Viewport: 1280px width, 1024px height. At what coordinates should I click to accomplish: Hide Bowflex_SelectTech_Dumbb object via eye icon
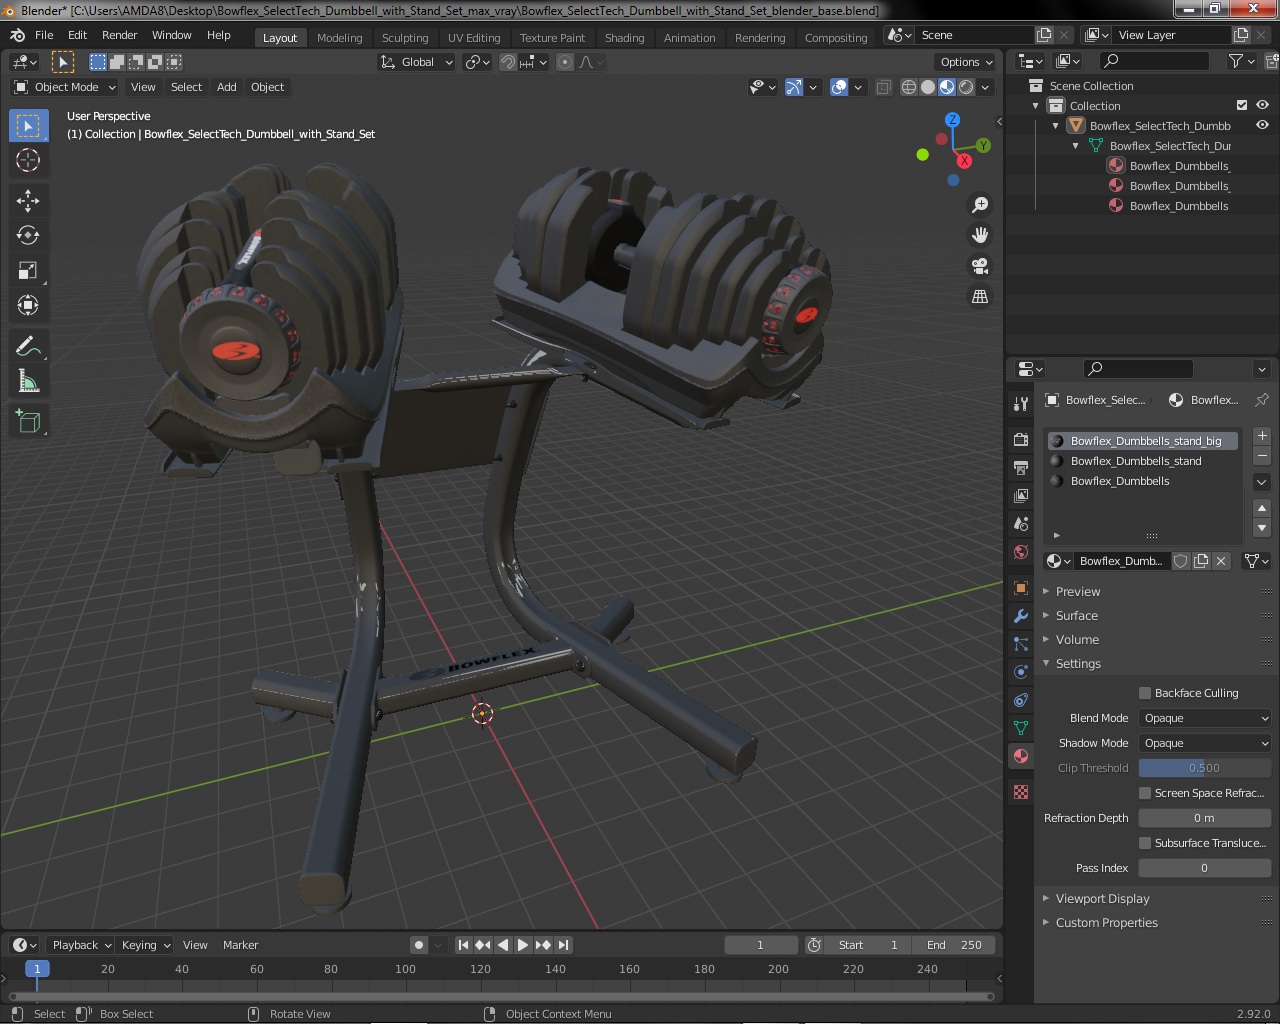coord(1263,125)
